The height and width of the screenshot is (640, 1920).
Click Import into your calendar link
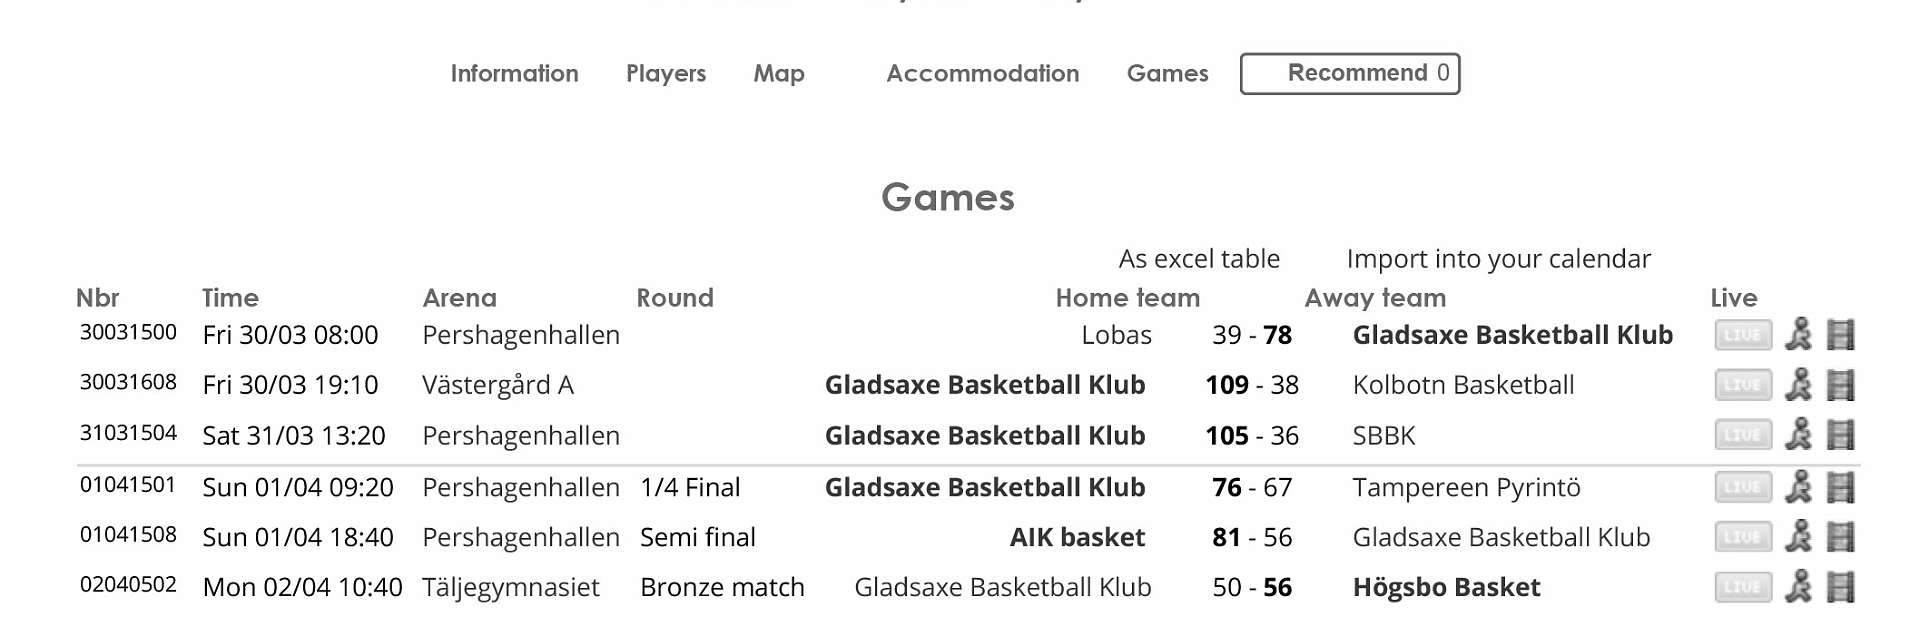[1498, 259]
